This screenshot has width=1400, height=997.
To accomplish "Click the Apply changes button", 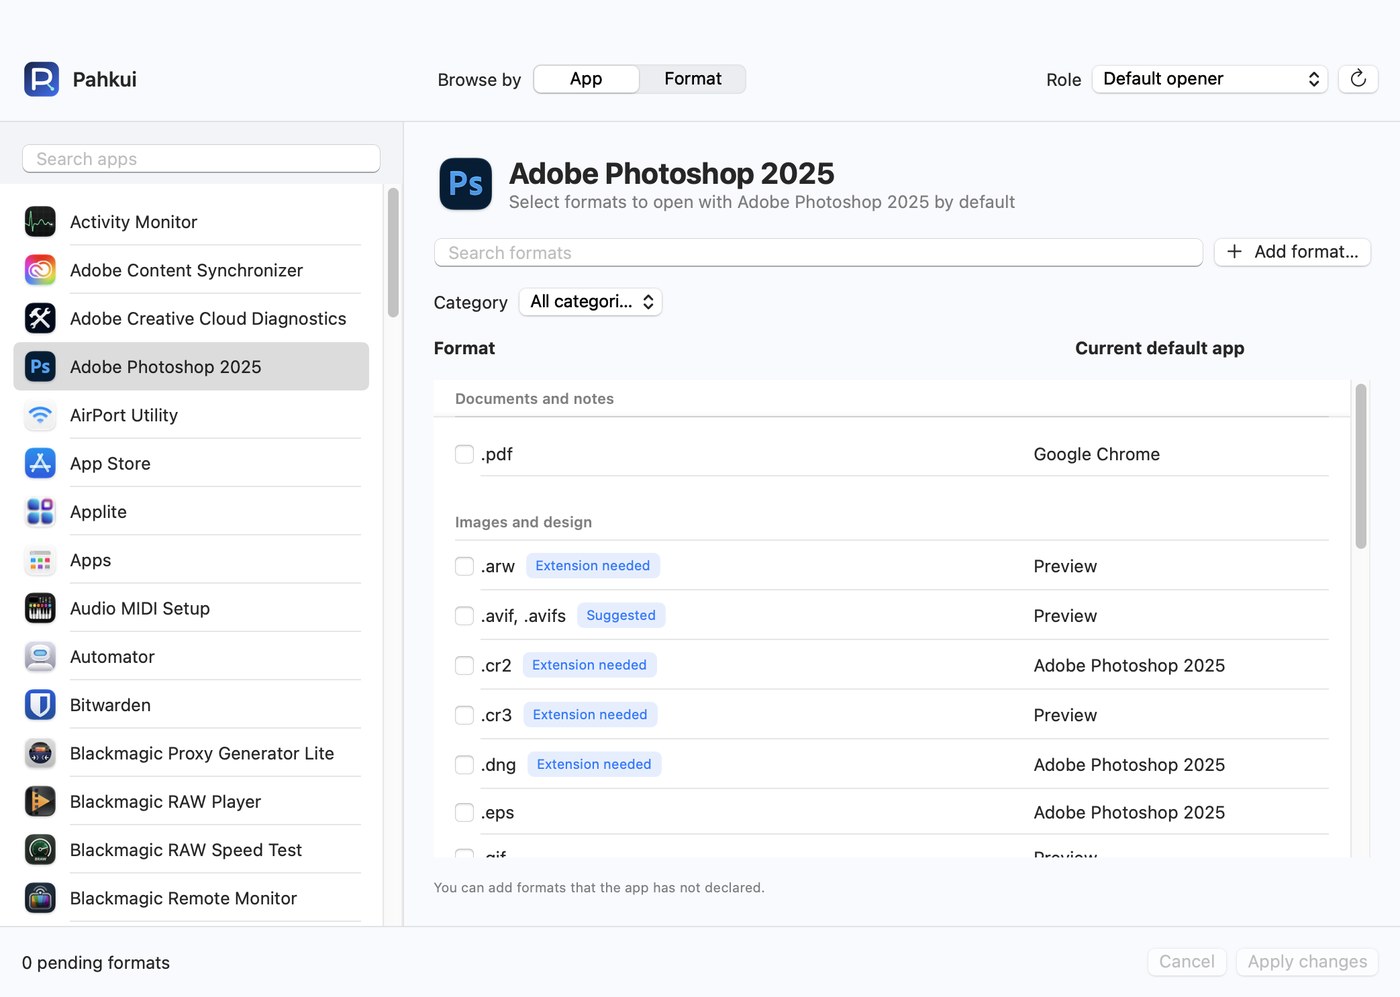I will tap(1307, 962).
